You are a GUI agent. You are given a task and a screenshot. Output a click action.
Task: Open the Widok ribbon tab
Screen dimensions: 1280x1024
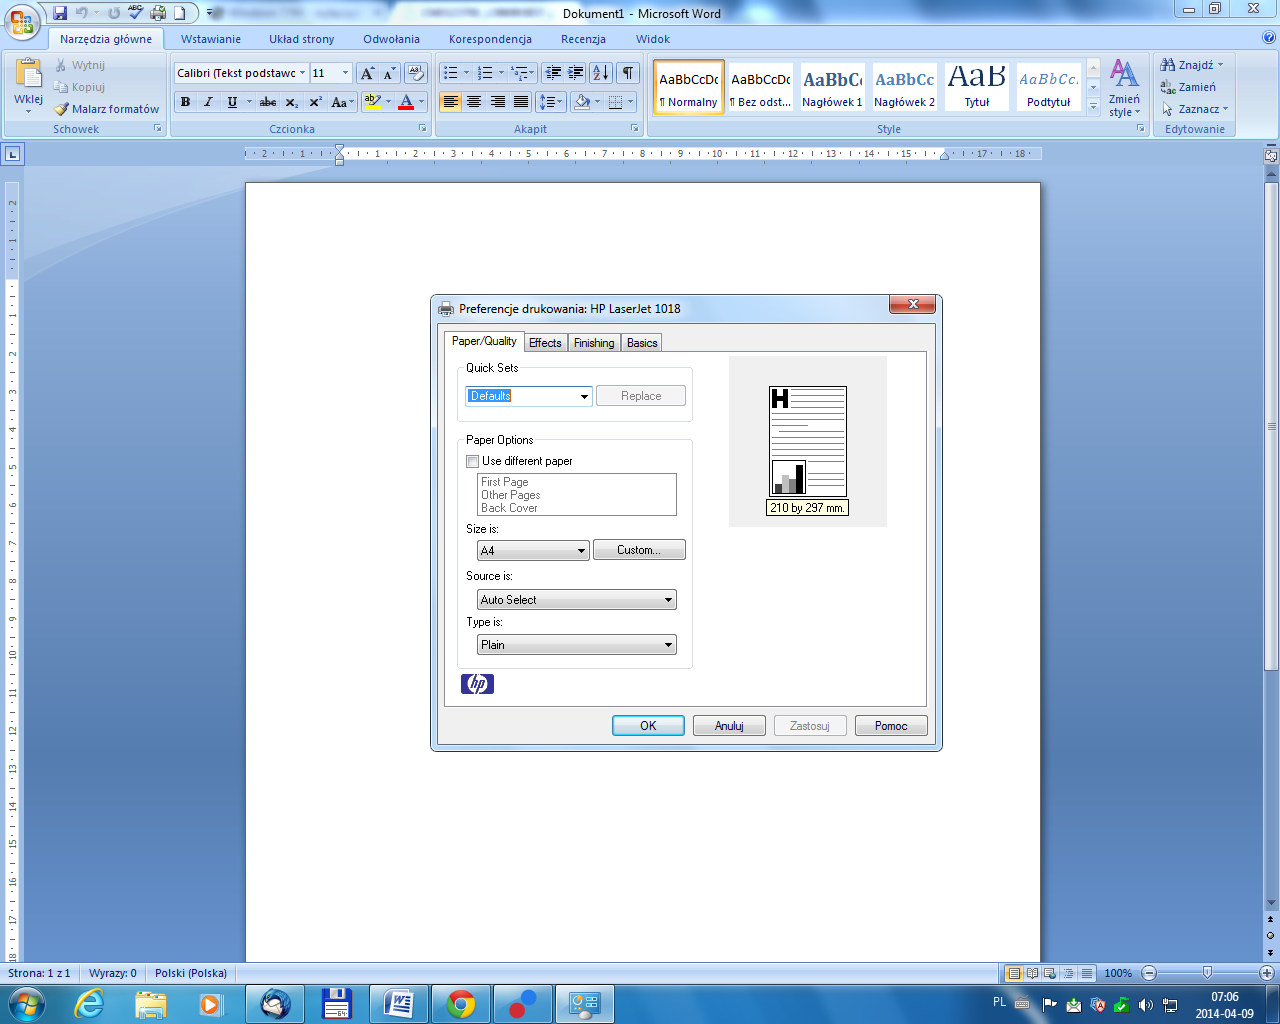[653, 39]
